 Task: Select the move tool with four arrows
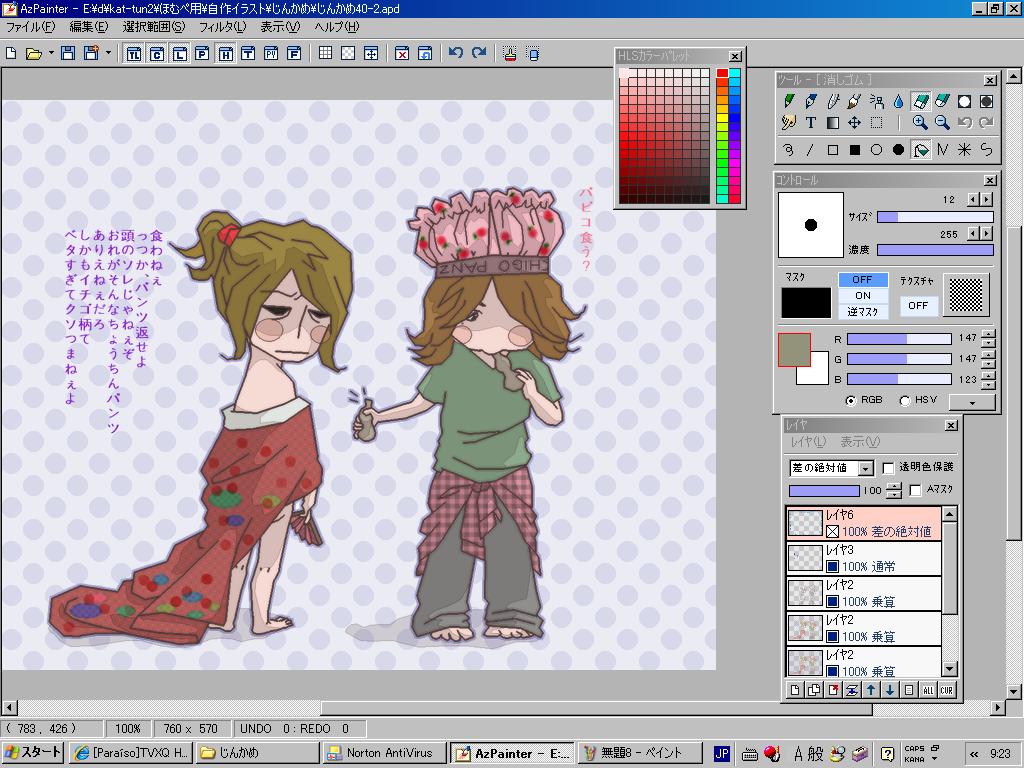point(854,123)
